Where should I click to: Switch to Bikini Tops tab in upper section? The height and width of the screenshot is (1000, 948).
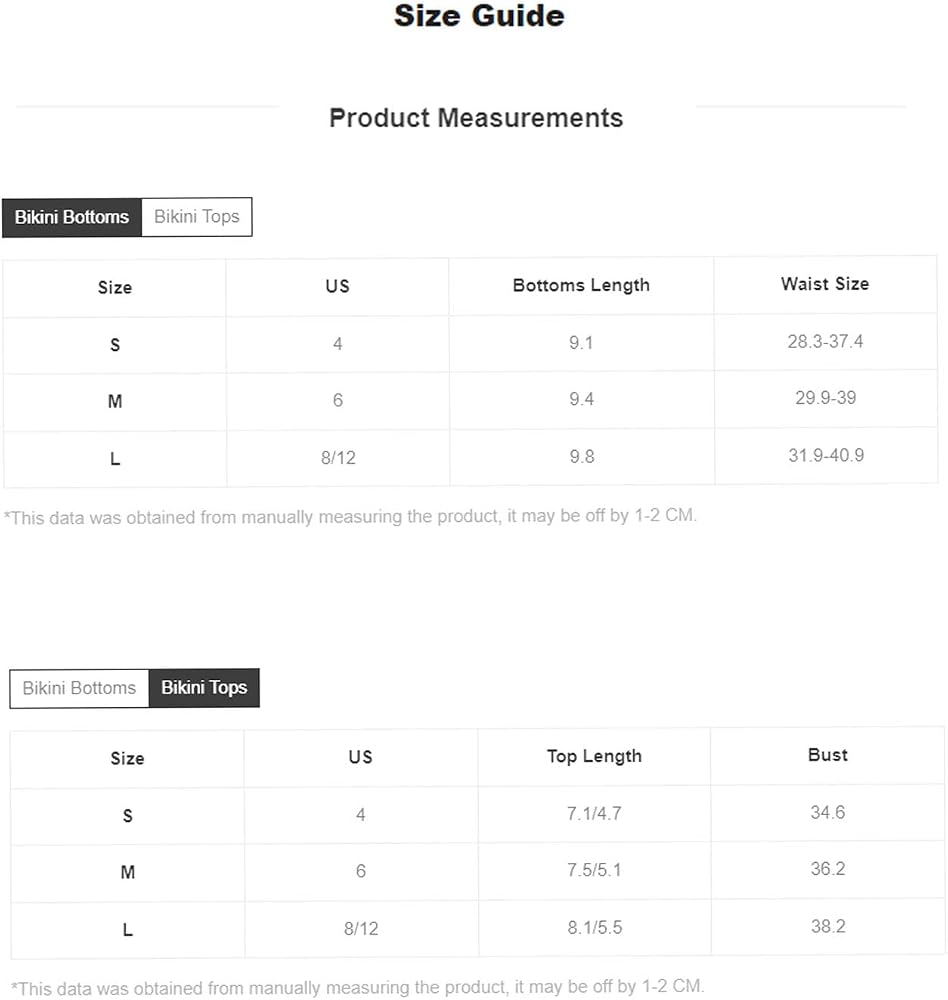point(196,217)
